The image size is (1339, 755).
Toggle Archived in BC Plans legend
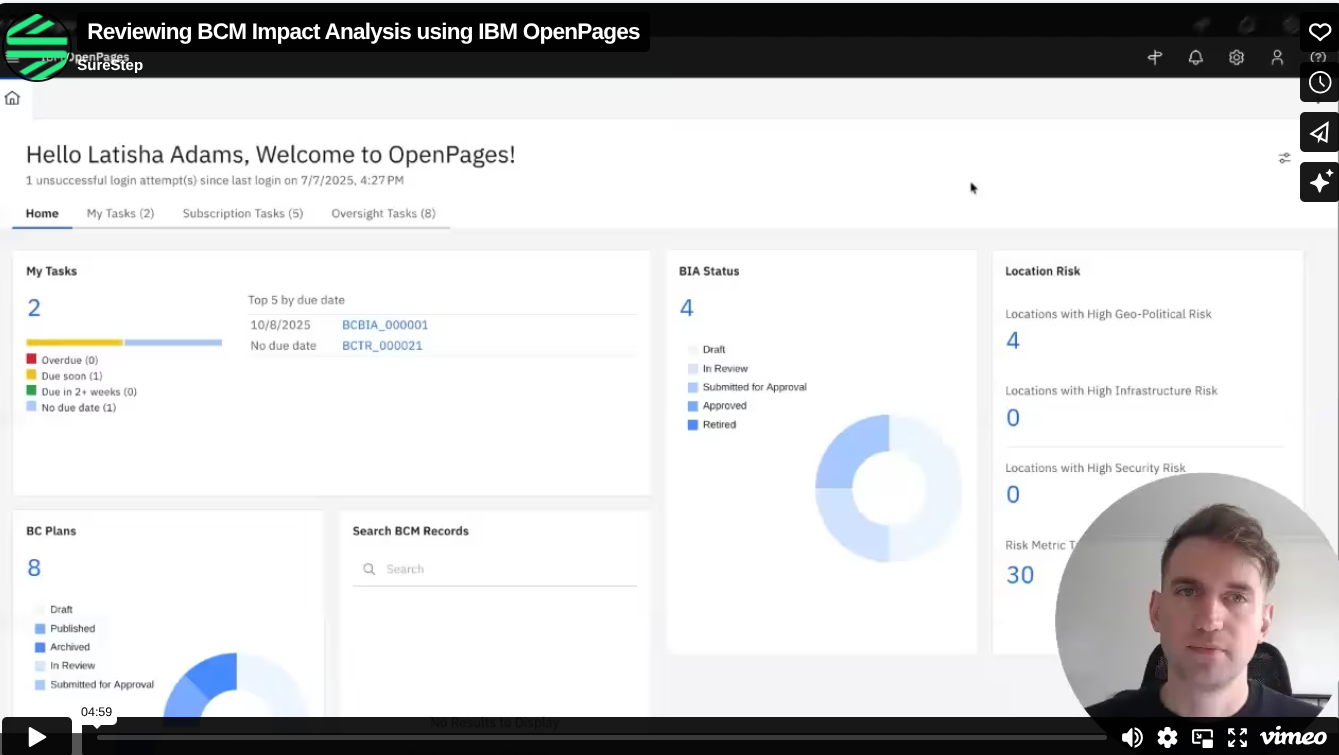(x=62, y=647)
